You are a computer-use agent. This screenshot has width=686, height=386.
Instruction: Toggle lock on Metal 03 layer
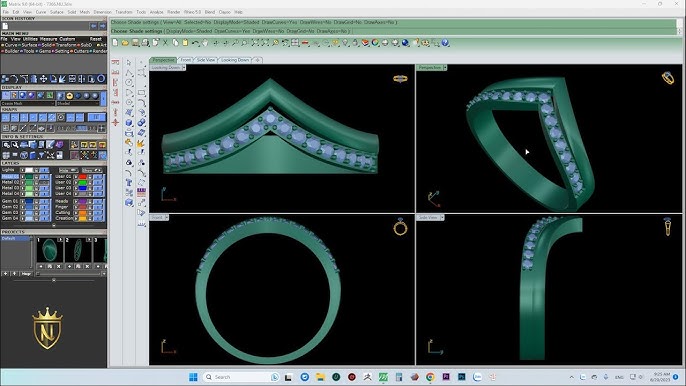point(37,188)
